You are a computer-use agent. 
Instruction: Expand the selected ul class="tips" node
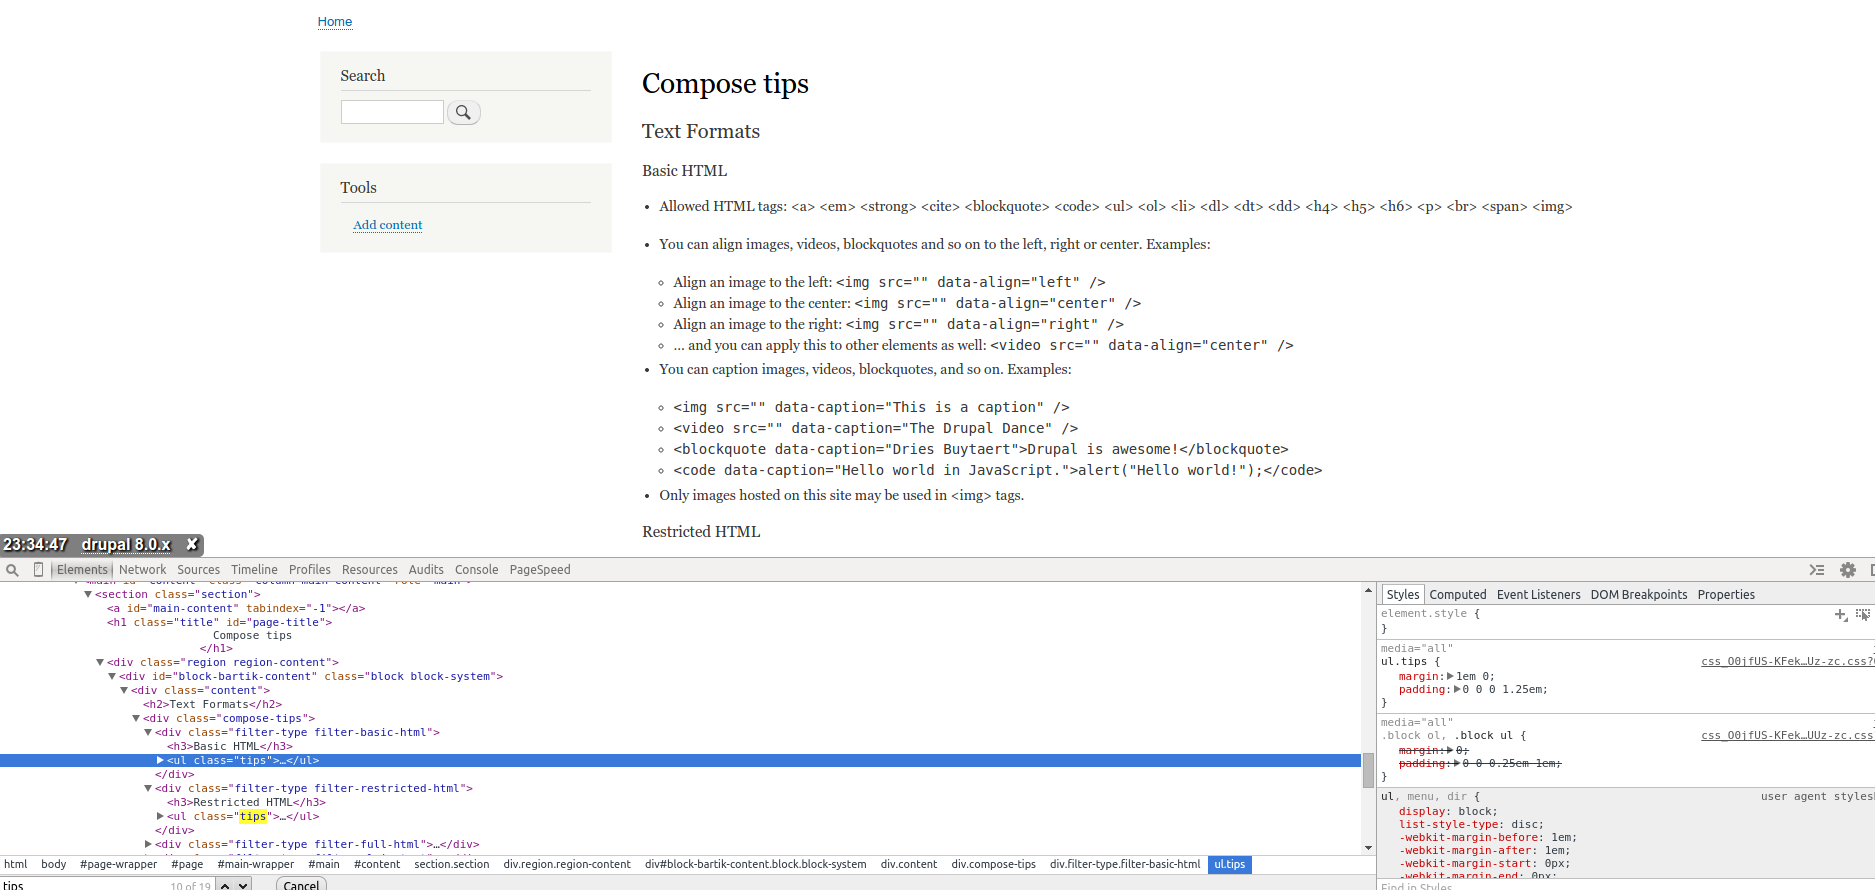click(160, 761)
